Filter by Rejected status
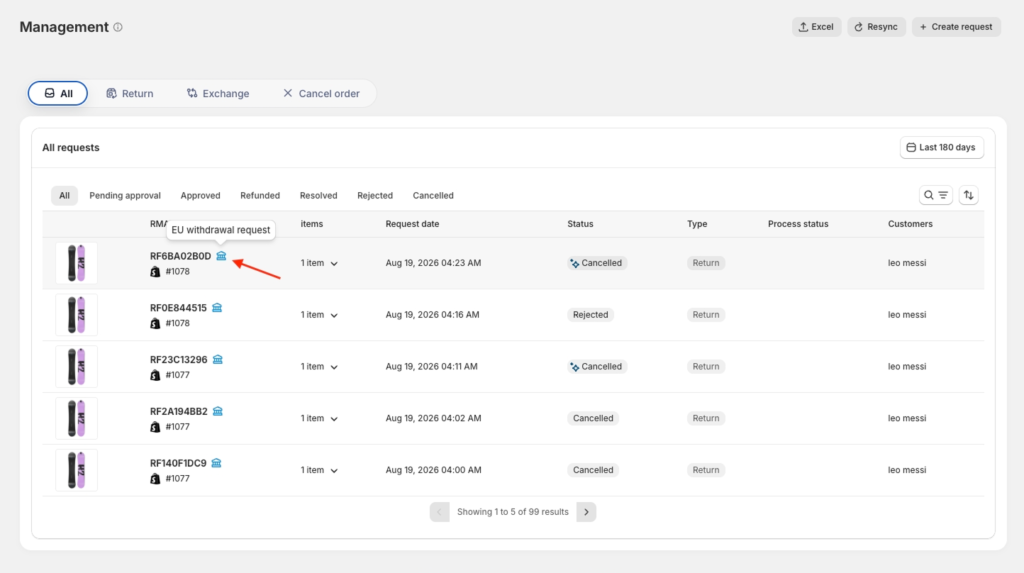The image size is (1024, 573). pos(375,195)
